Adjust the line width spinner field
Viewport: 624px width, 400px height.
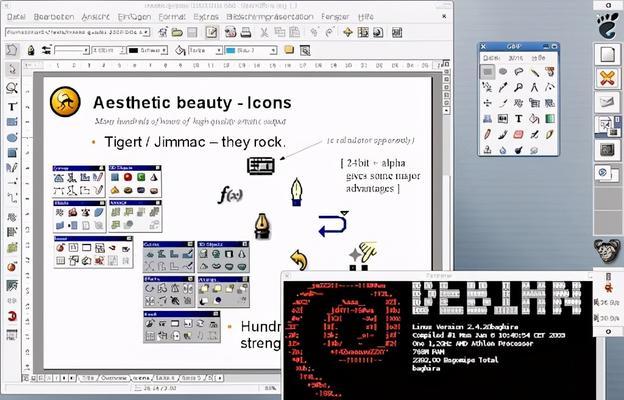tap(108, 51)
